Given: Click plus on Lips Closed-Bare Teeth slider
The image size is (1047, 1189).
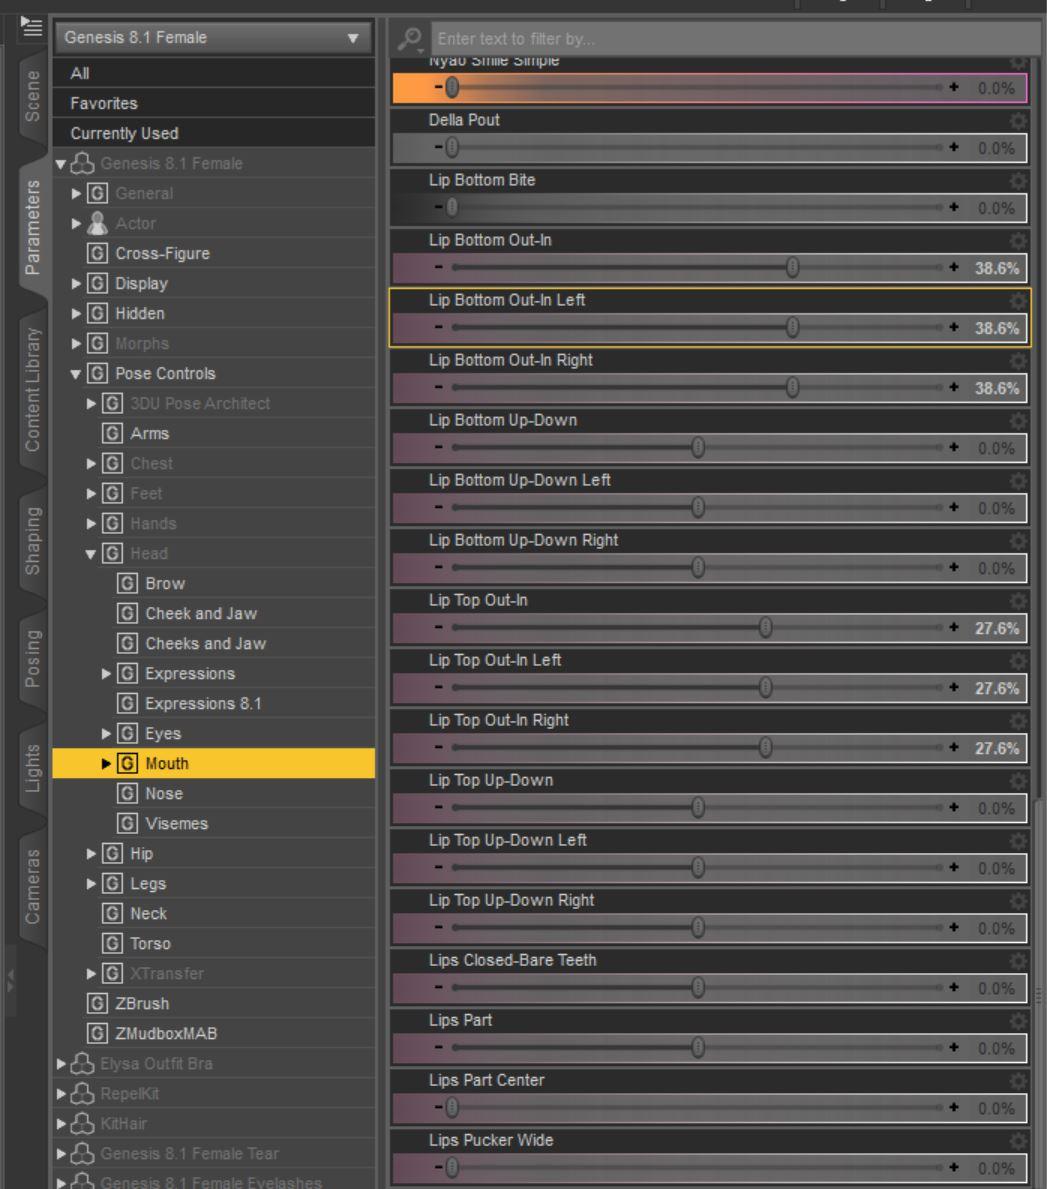Looking at the screenshot, I should (954, 987).
